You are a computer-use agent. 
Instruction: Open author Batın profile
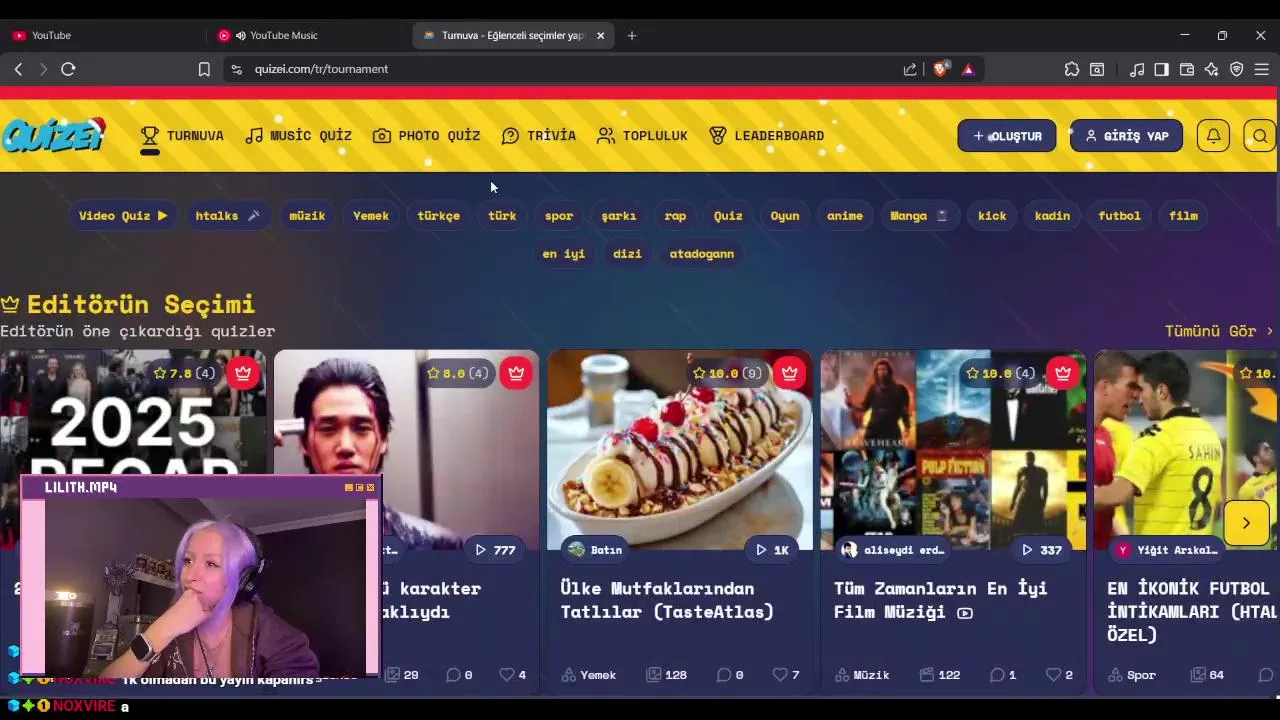click(x=596, y=550)
